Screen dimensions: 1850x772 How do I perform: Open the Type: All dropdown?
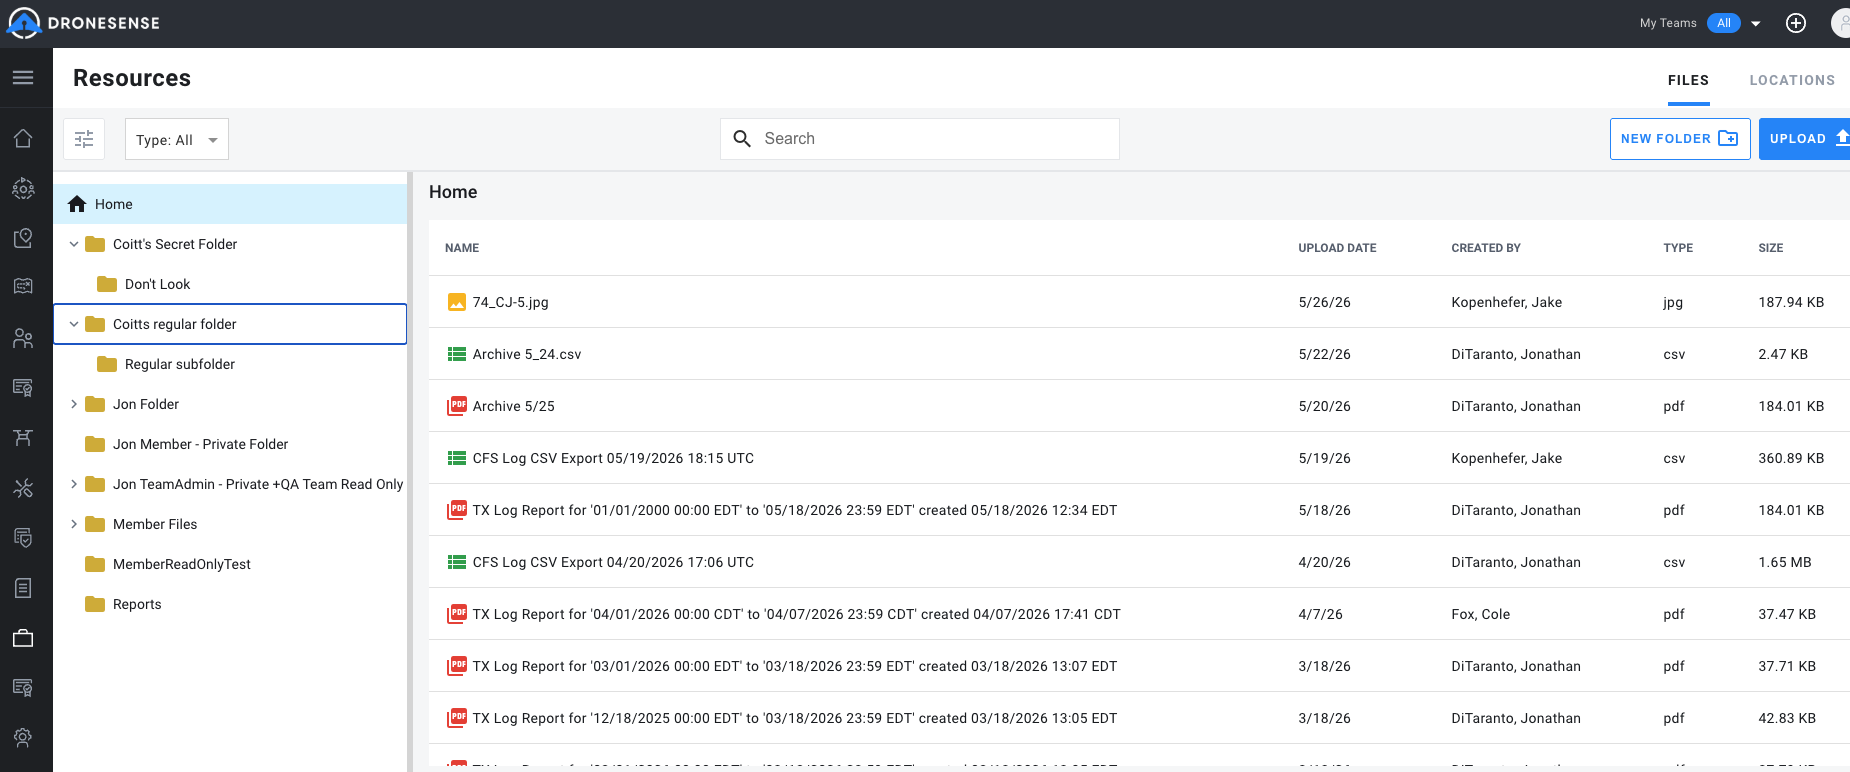click(x=177, y=139)
